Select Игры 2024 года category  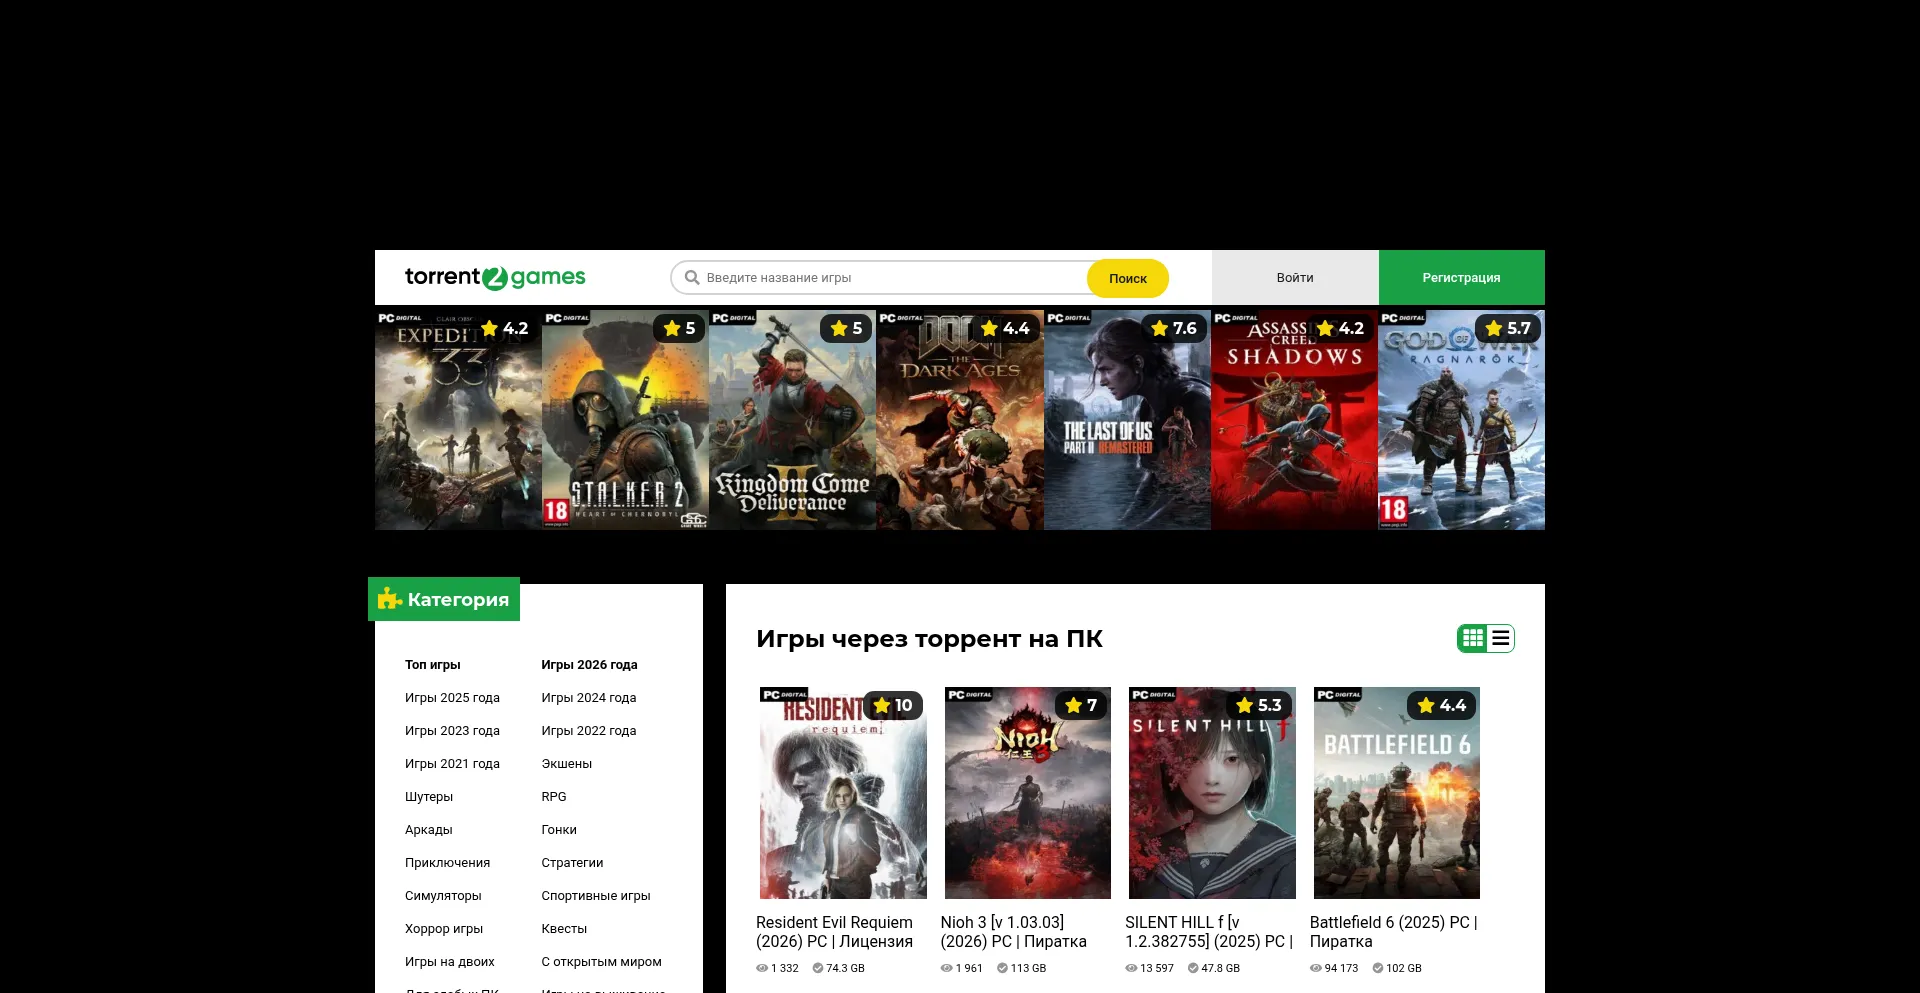tap(589, 698)
